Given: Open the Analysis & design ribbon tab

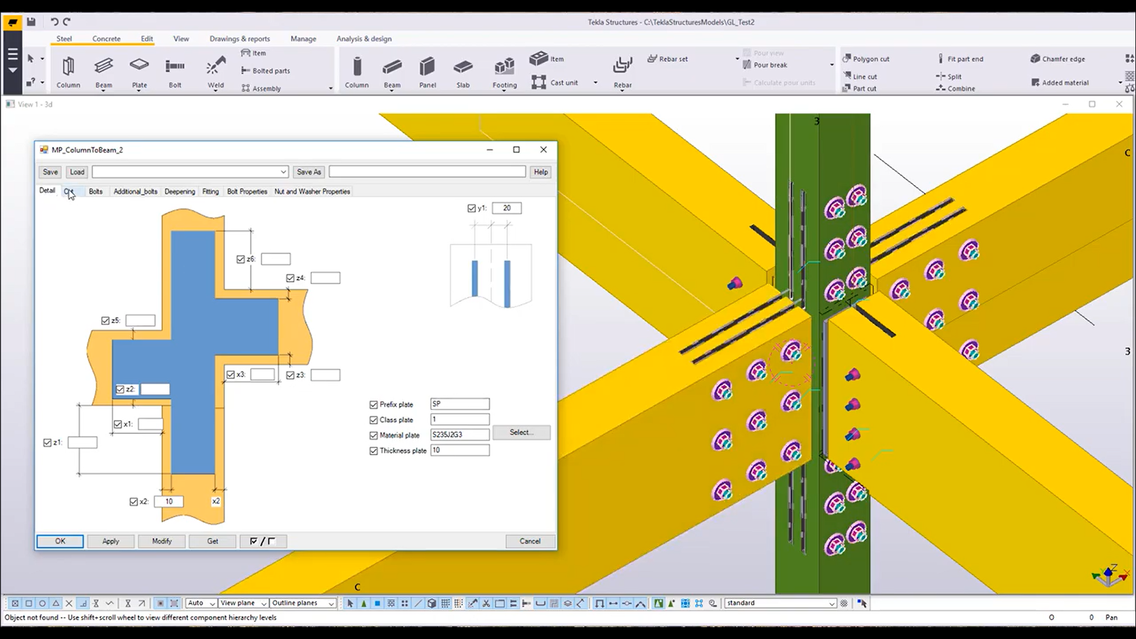Looking at the screenshot, I should pos(364,38).
